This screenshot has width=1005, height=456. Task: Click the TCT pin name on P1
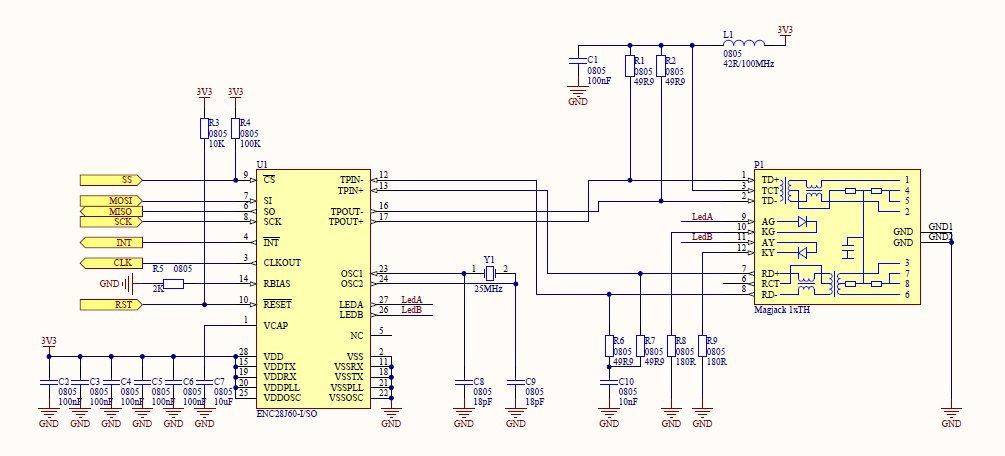770,191
